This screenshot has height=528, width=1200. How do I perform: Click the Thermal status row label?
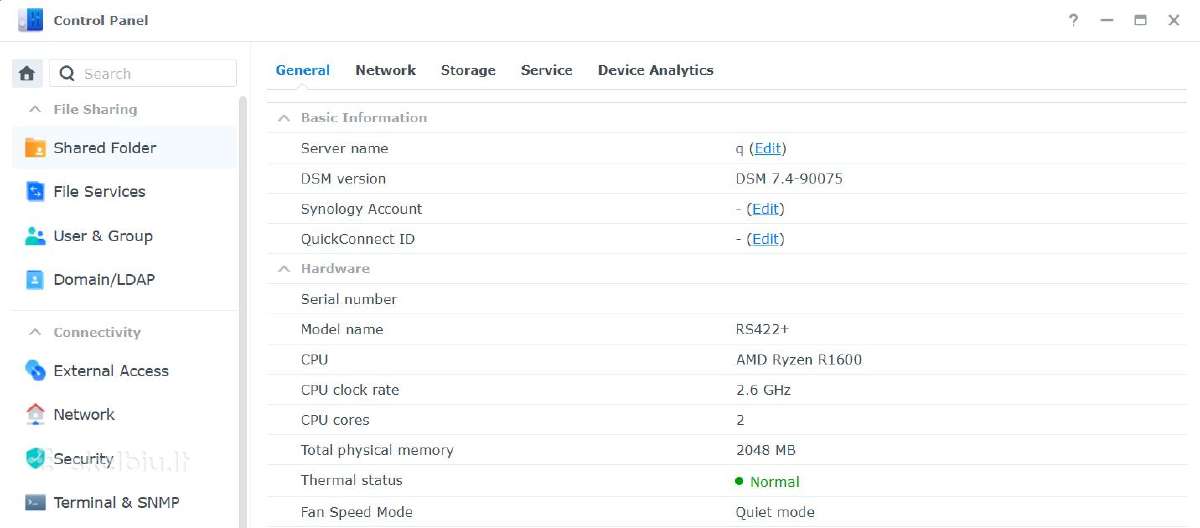point(351,480)
